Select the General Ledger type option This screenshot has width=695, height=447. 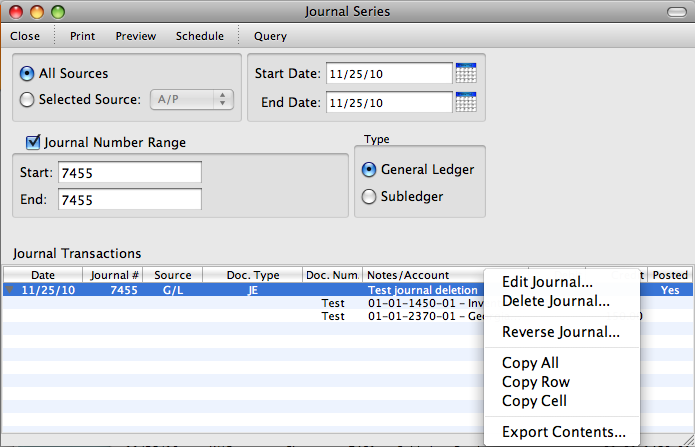(369, 169)
